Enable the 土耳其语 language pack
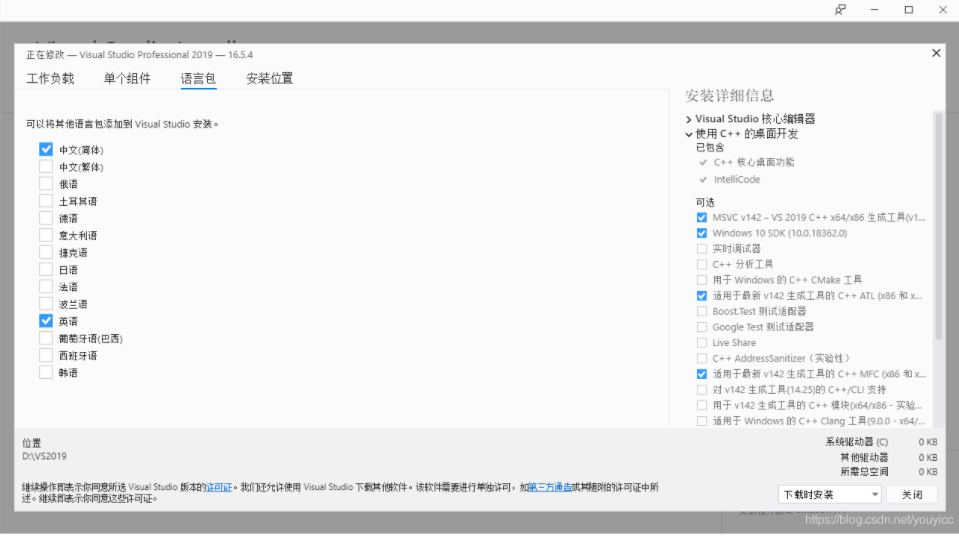Viewport: 959px width, 538px height. click(46, 201)
